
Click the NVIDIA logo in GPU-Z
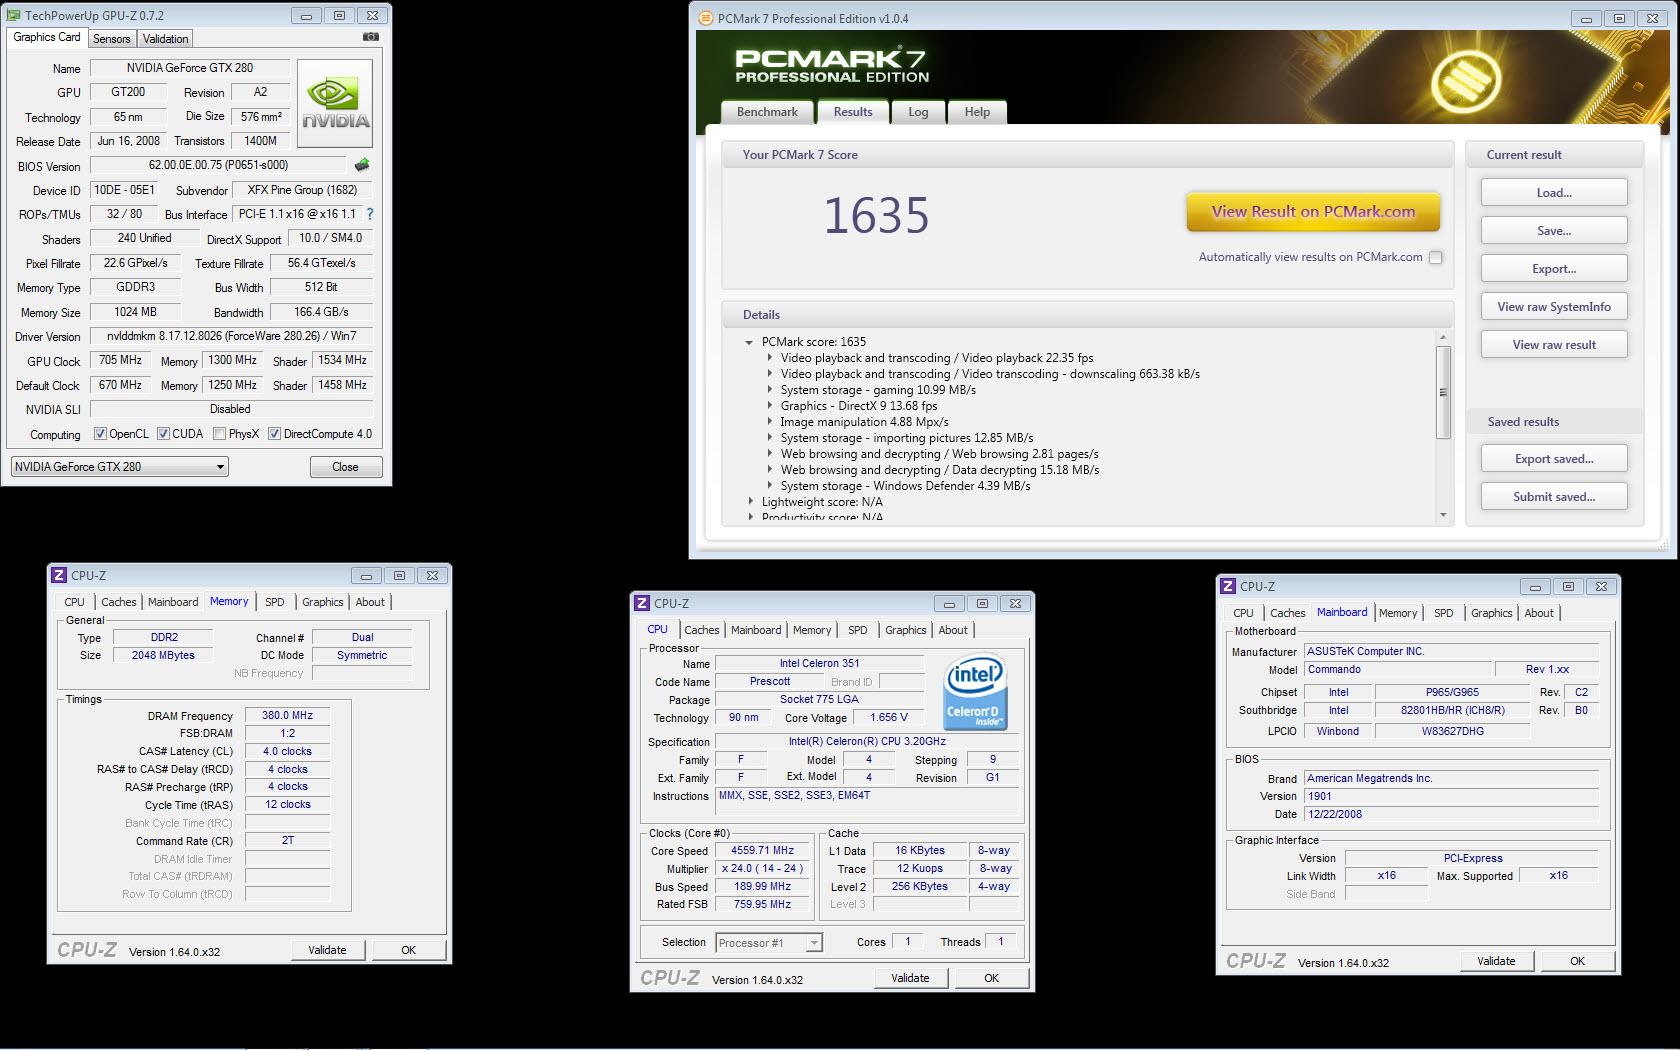pos(335,104)
